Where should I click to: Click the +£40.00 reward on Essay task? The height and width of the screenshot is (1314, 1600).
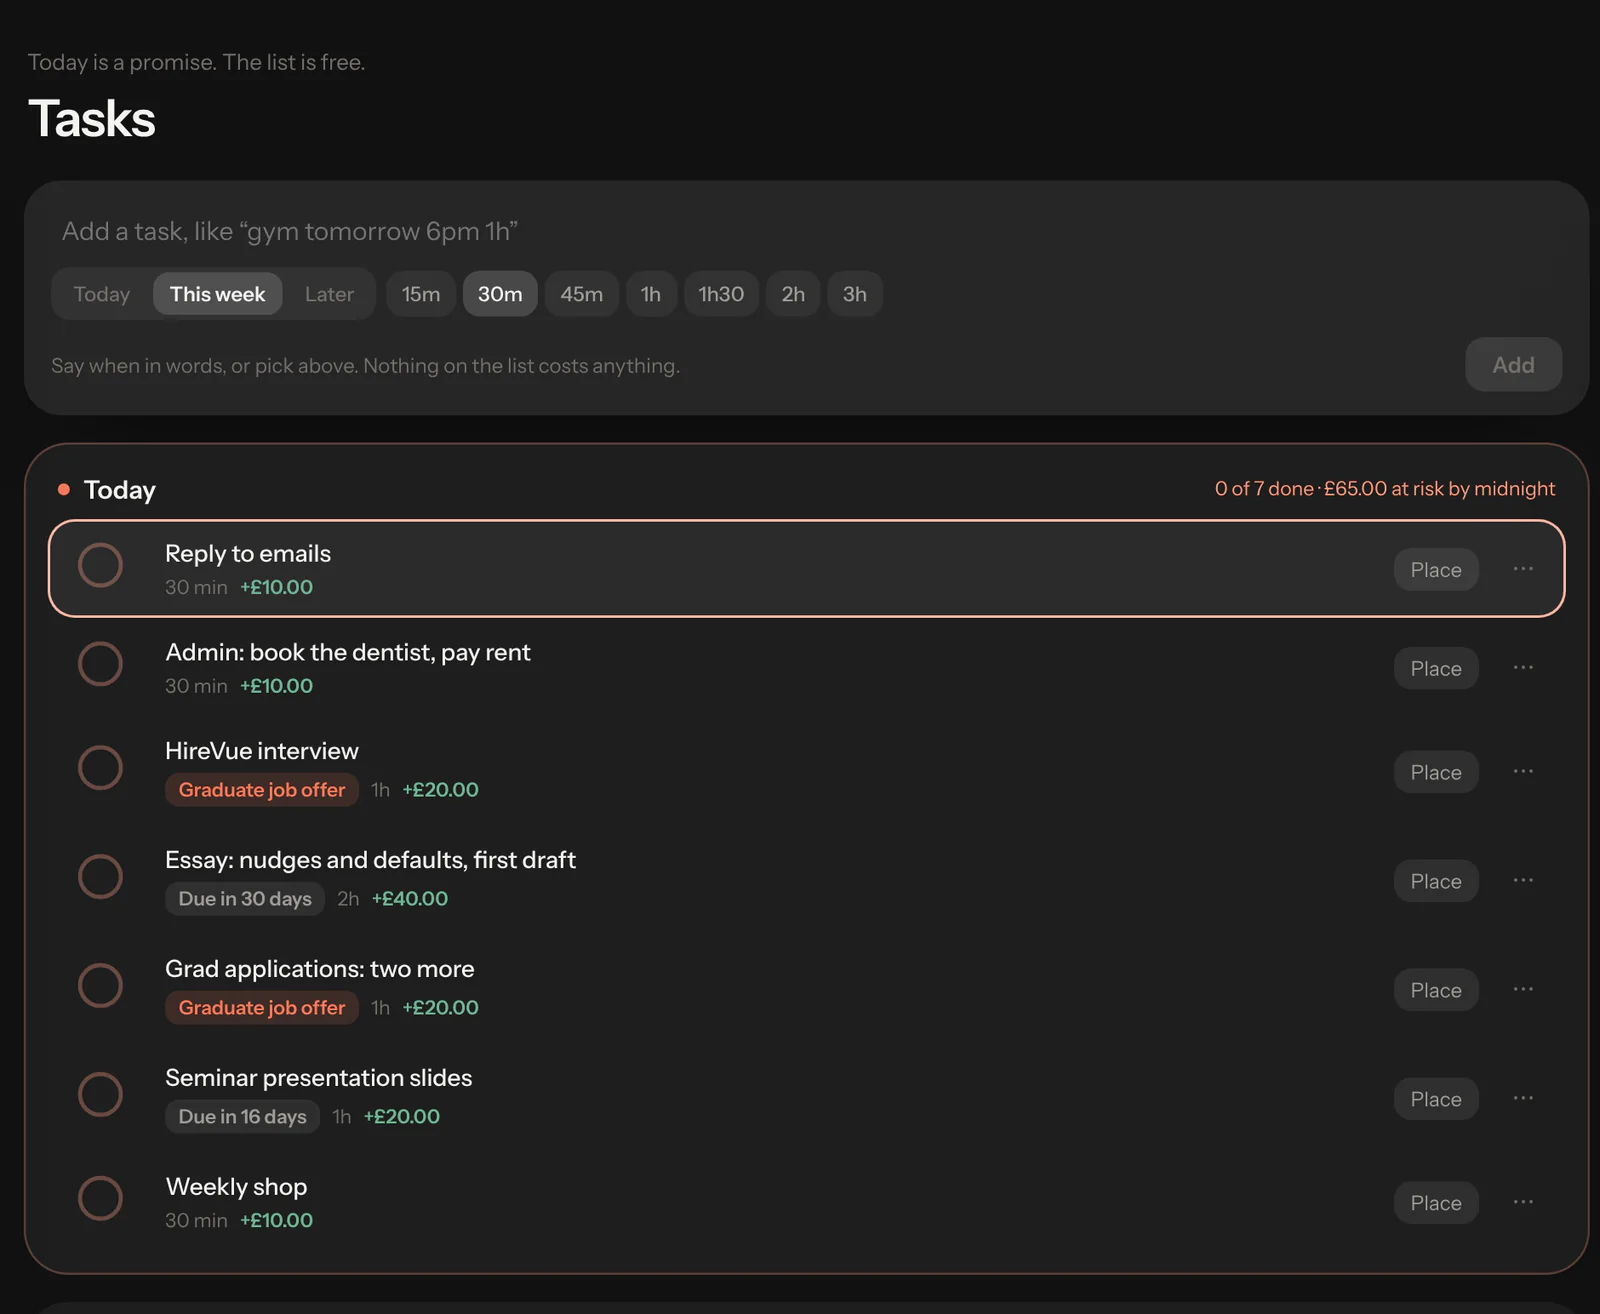point(410,899)
